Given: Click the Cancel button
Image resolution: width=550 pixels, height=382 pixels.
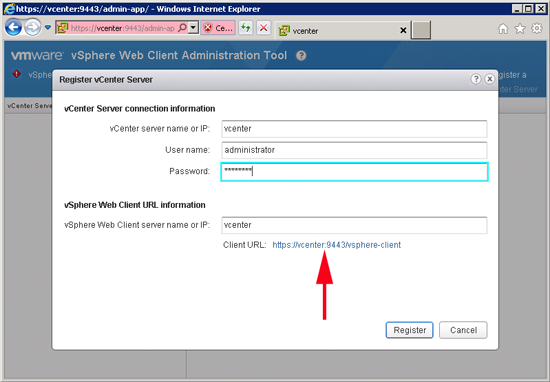Looking at the screenshot, I should point(463,330).
